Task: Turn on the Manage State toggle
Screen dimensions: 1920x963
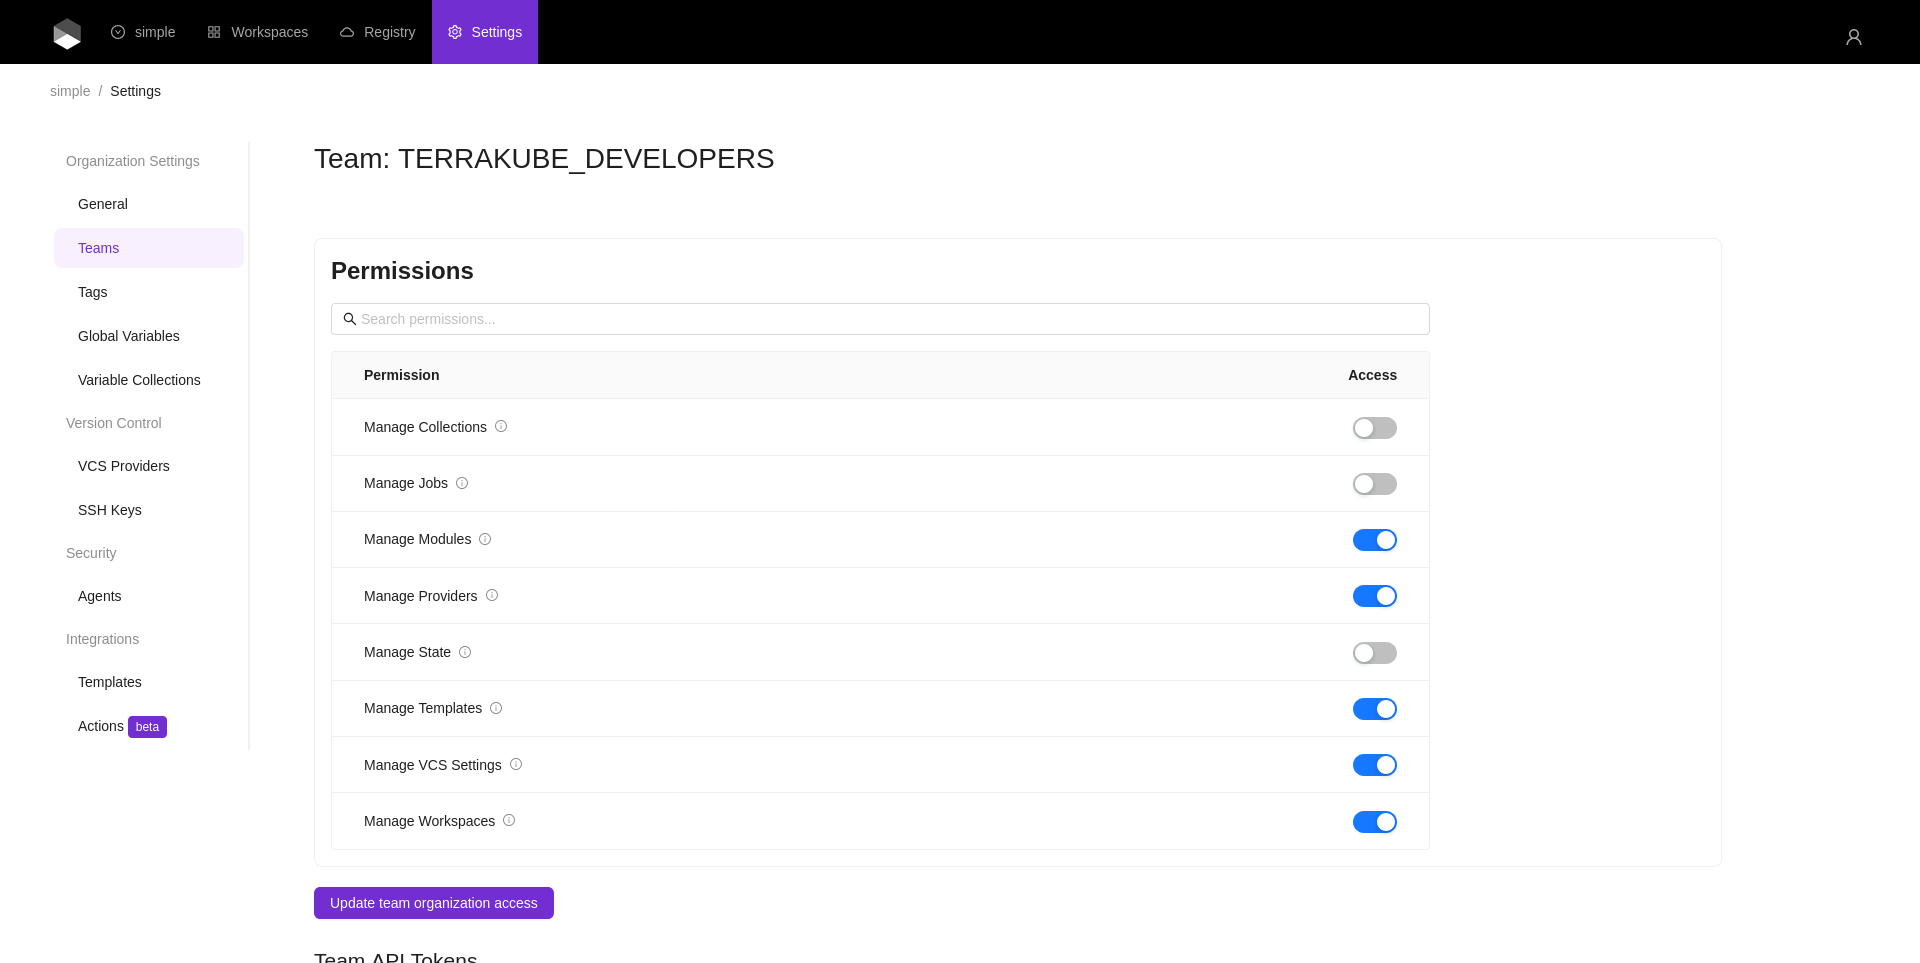Action: [x=1374, y=653]
